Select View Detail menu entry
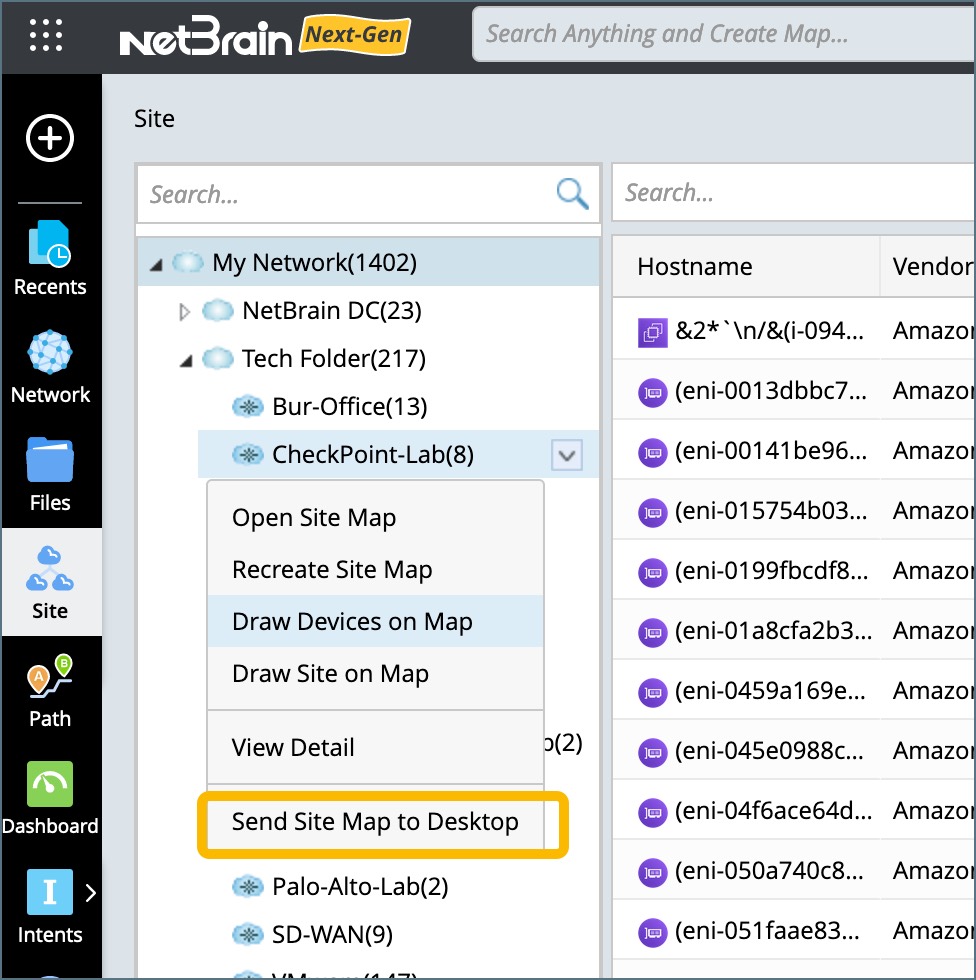This screenshot has width=976, height=980. tap(293, 747)
